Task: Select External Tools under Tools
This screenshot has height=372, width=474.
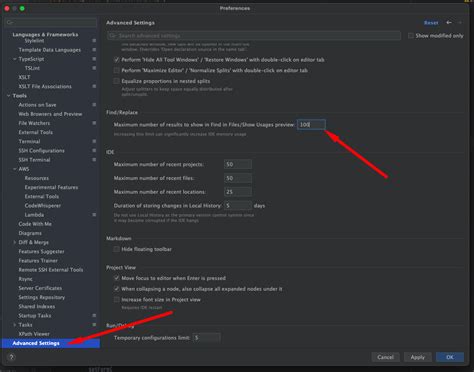Action: click(x=36, y=132)
